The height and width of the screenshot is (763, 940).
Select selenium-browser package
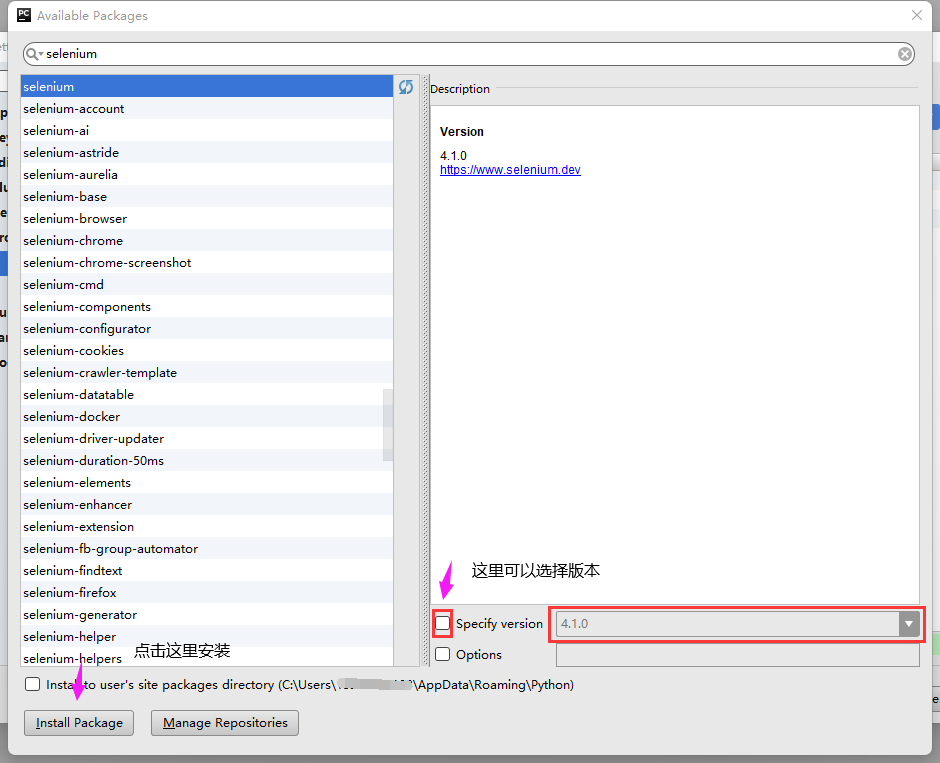(207, 218)
